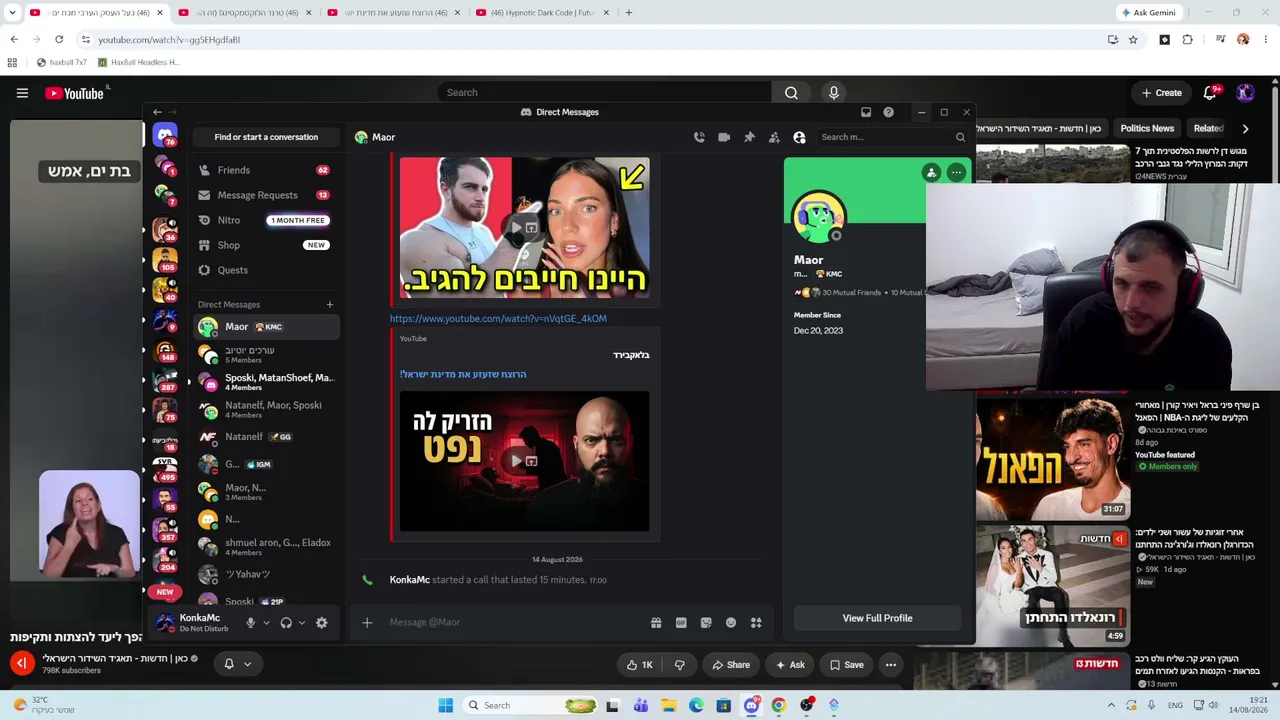Ask about the YouTube video
This screenshot has width=1280, height=720.
pyautogui.click(x=790, y=665)
